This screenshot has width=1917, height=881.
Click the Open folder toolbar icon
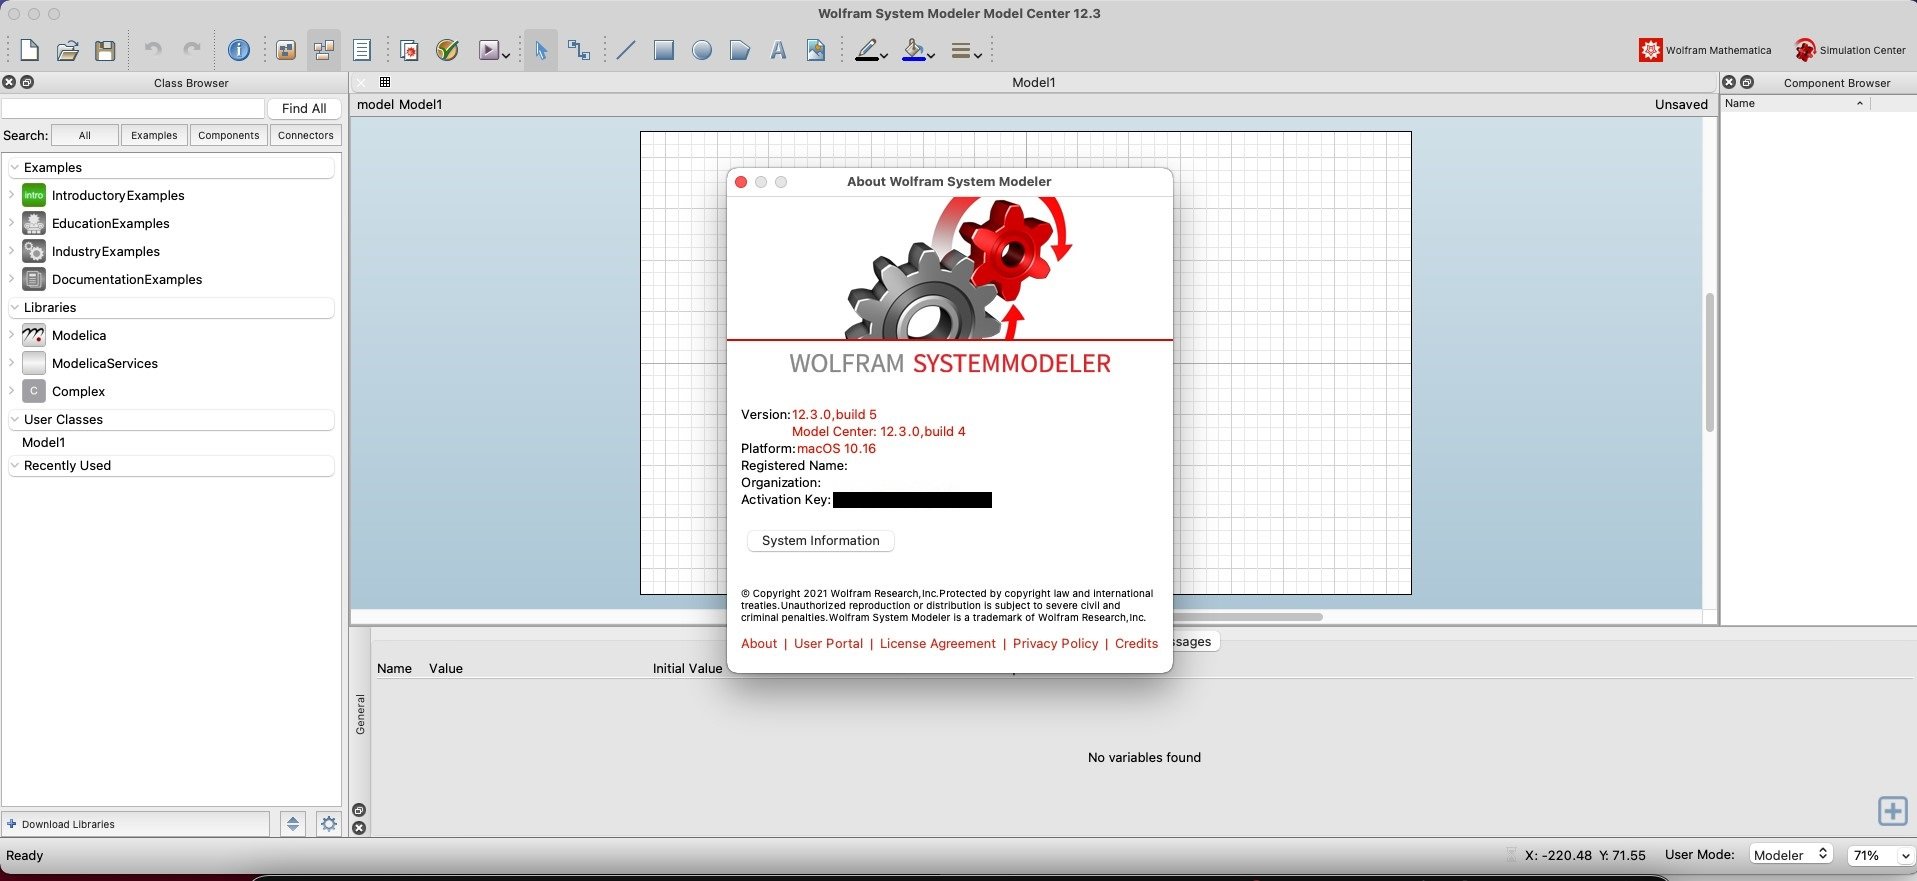point(67,50)
